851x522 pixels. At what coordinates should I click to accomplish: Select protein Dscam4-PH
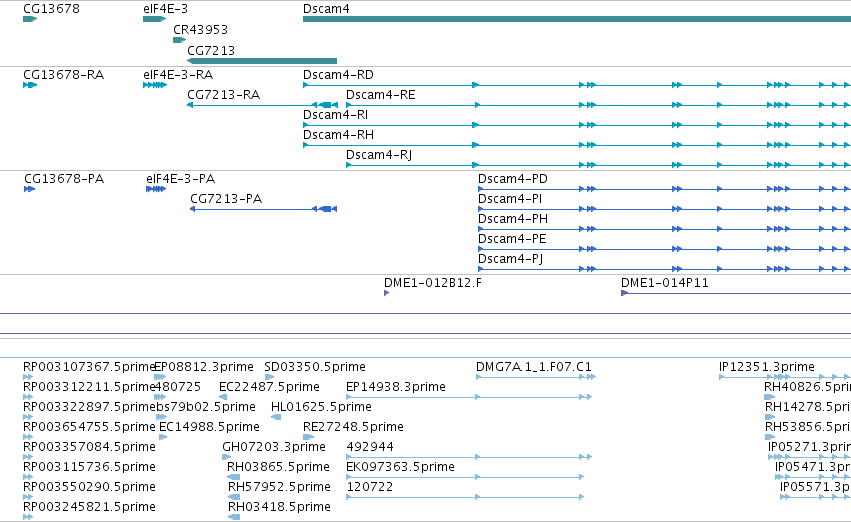pyautogui.click(x=513, y=219)
